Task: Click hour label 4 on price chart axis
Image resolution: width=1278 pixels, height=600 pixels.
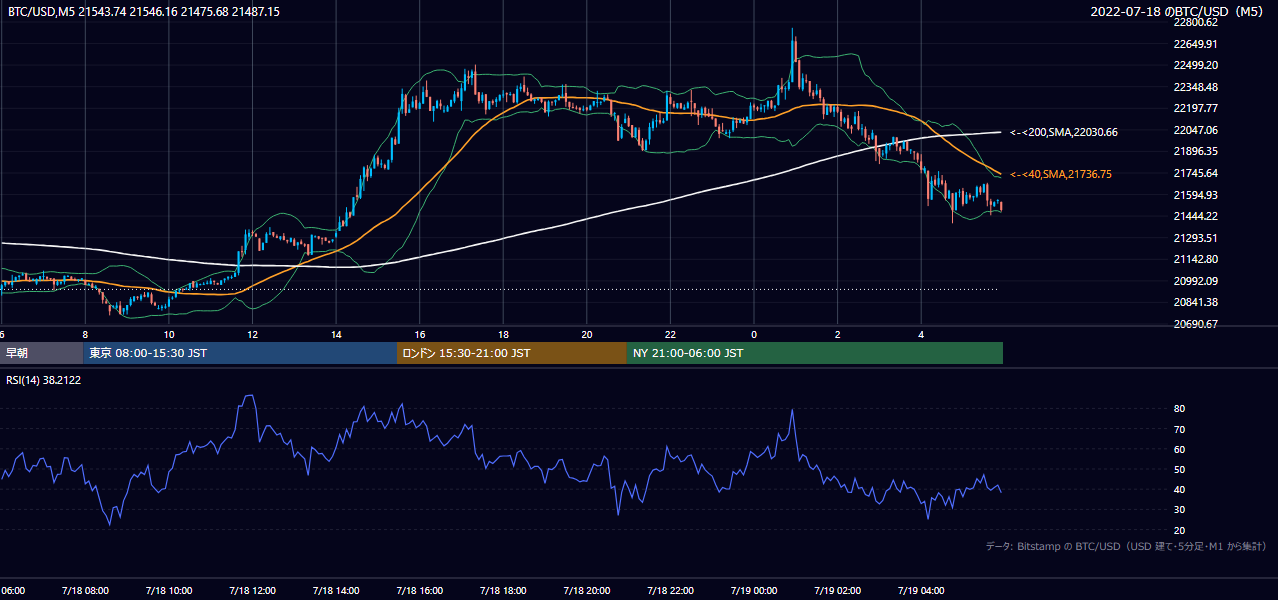Action: tap(921, 334)
